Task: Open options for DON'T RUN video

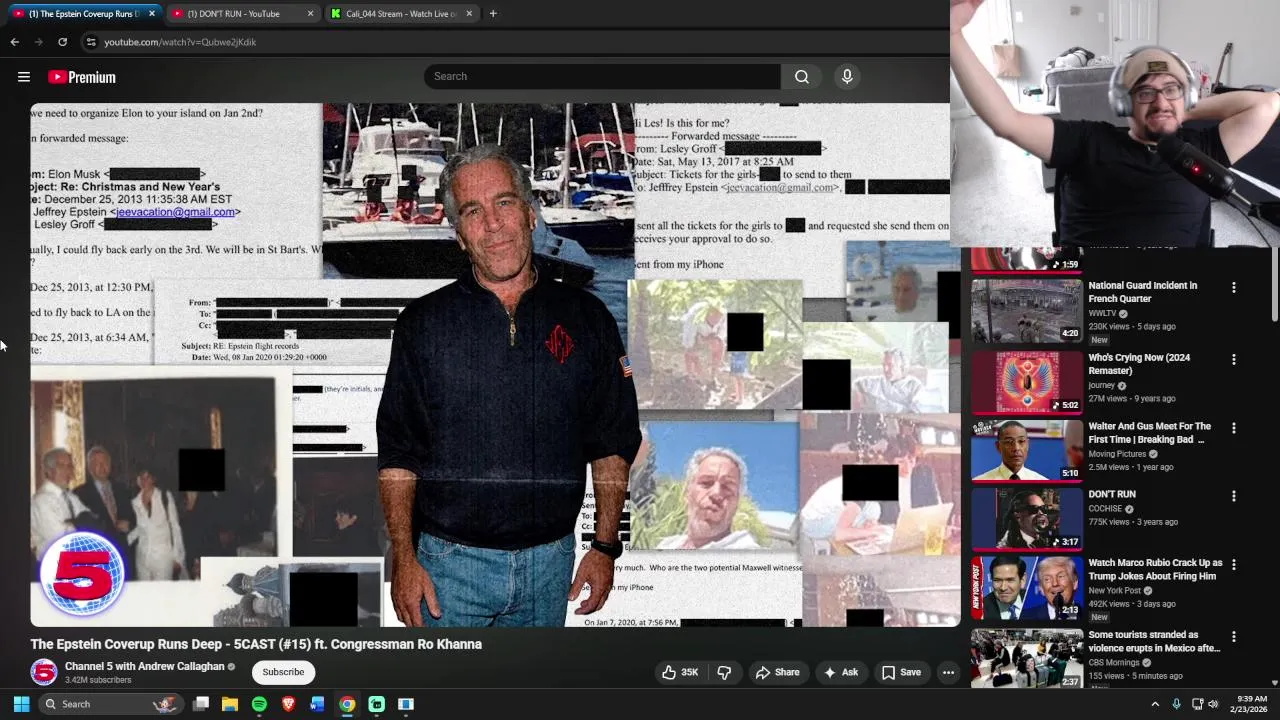Action: coord(1234,496)
